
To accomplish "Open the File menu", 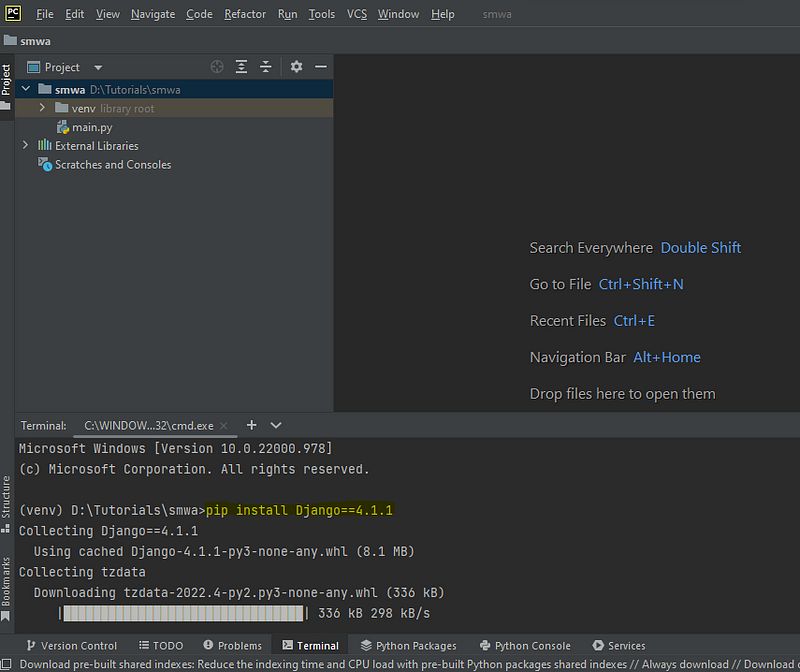I will click(44, 14).
